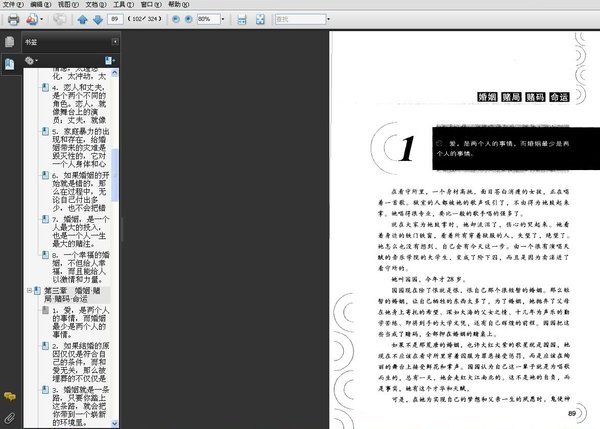Viewport: 600px width, 429px height.
Task: Select bookmark 6. 如果婚姻的开始就是错的
Action: pyautogui.click(x=81, y=192)
